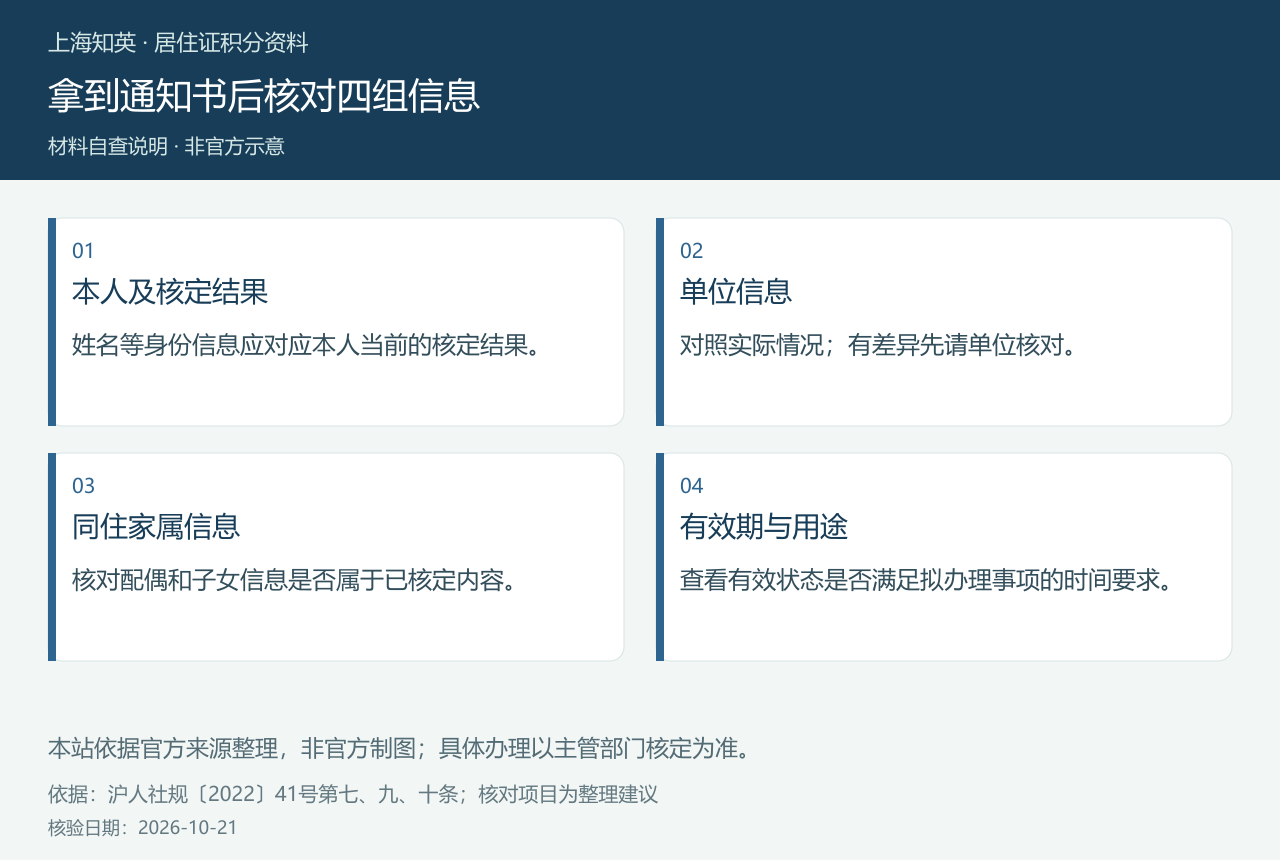Click card number 03
1280x860 pixels.
coord(83,486)
